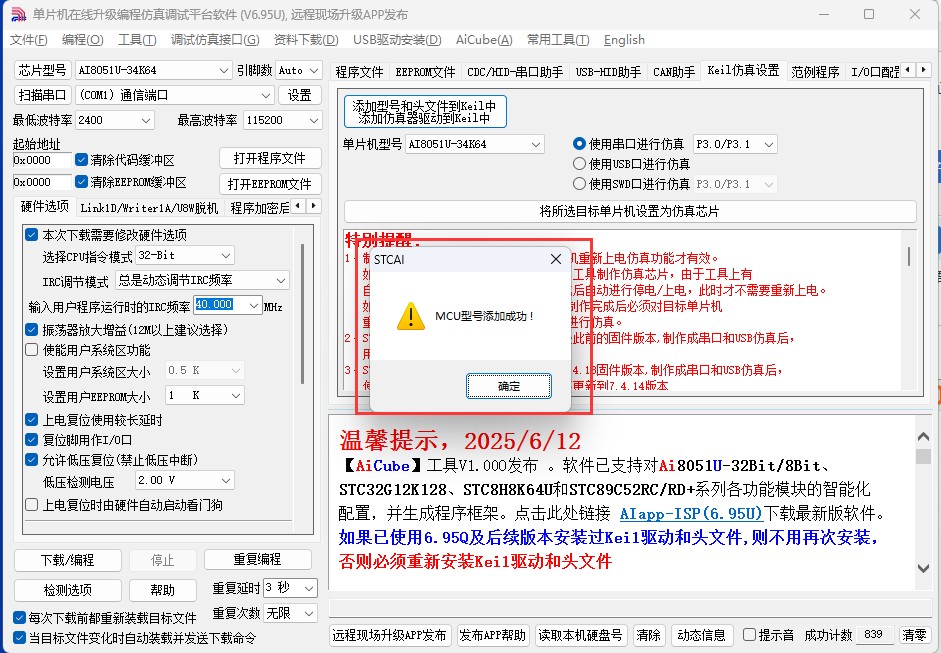Switch to CDC/HID-串口助手 tab

[x=514, y=72]
